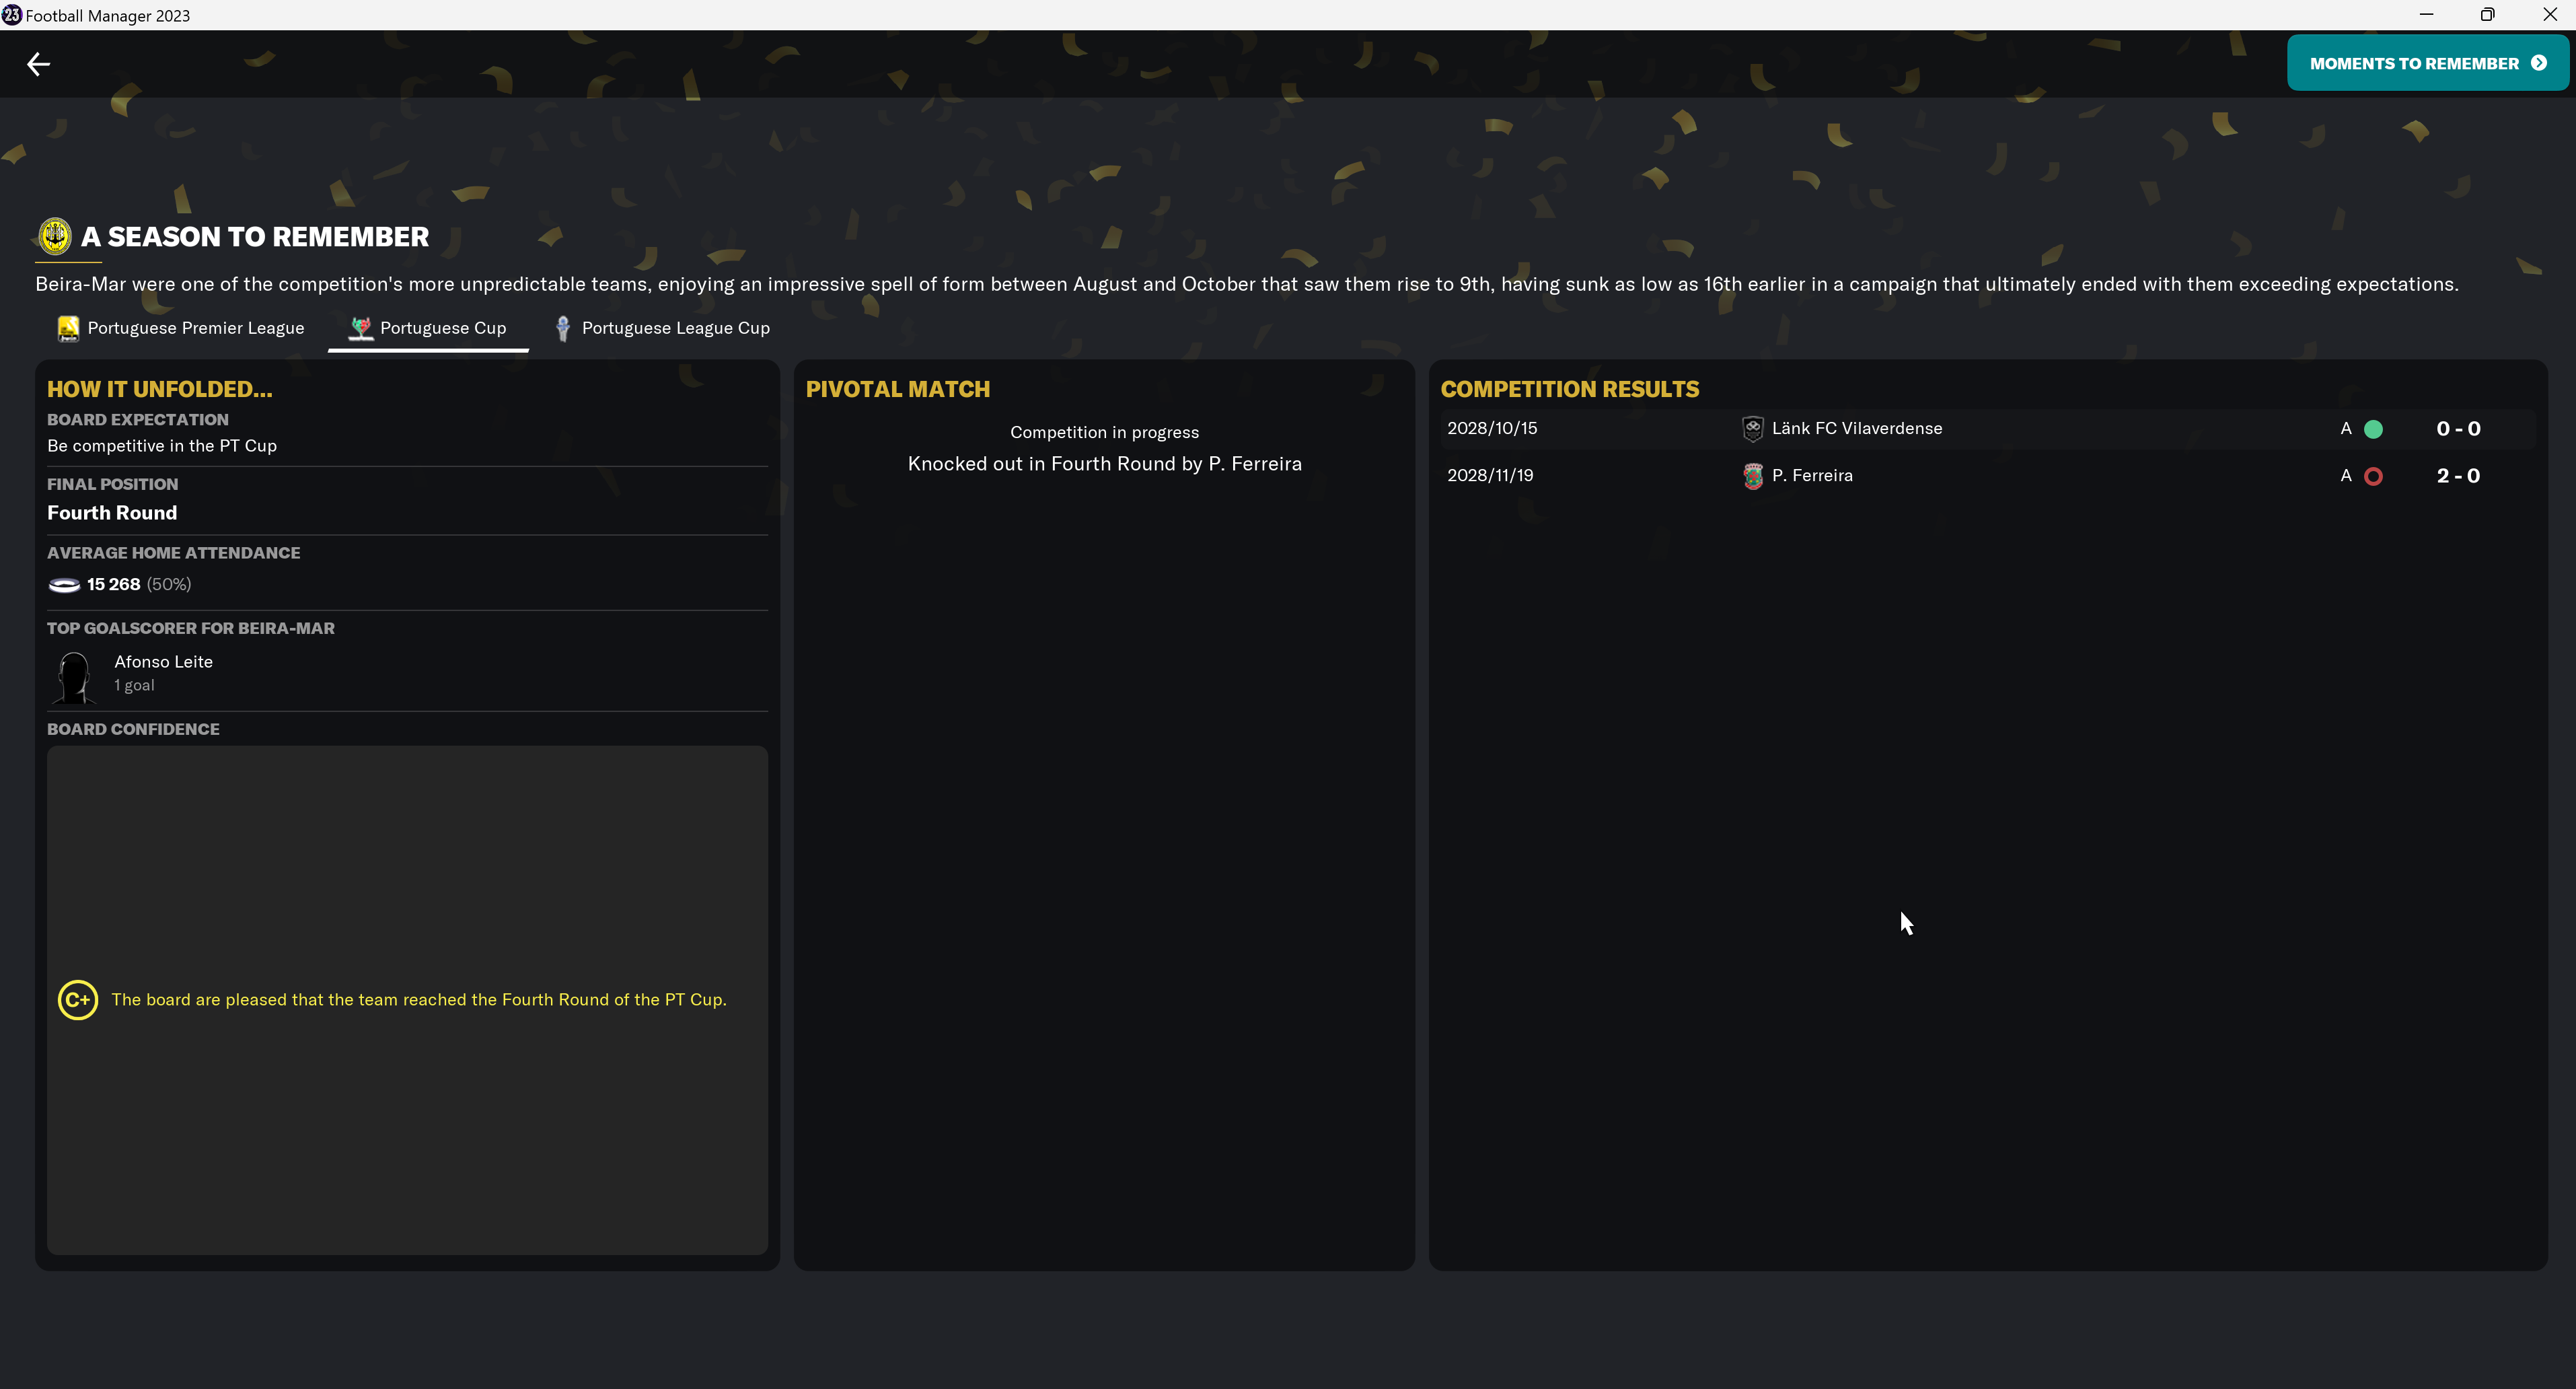
Task: Select the 2028/11/19 fixture date
Action: click(x=1490, y=475)
